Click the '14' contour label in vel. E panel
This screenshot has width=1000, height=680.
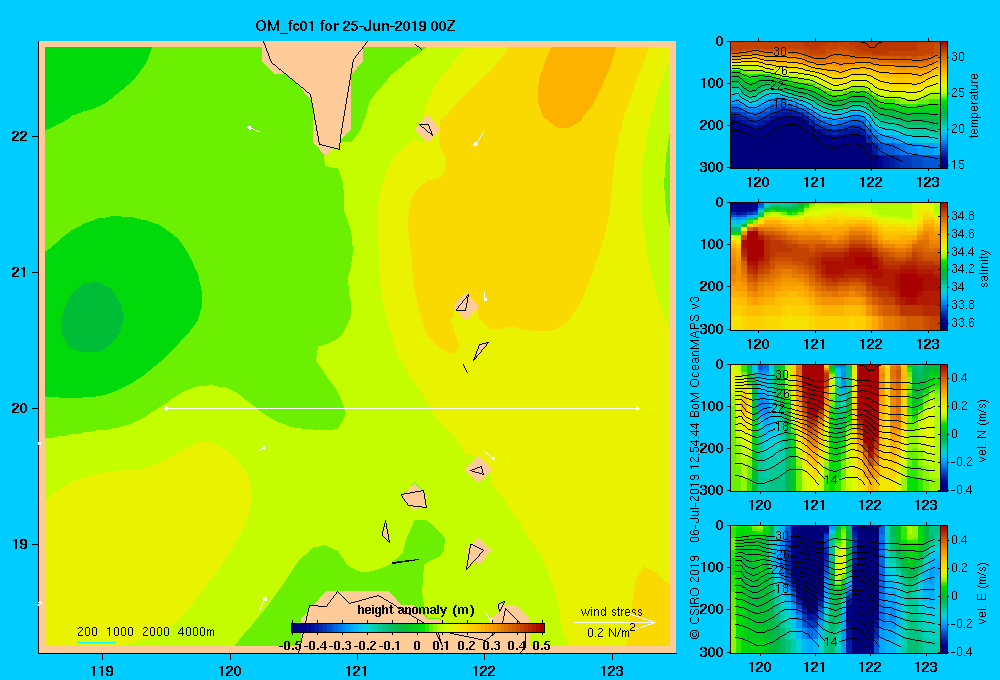[x=830, y=641]
